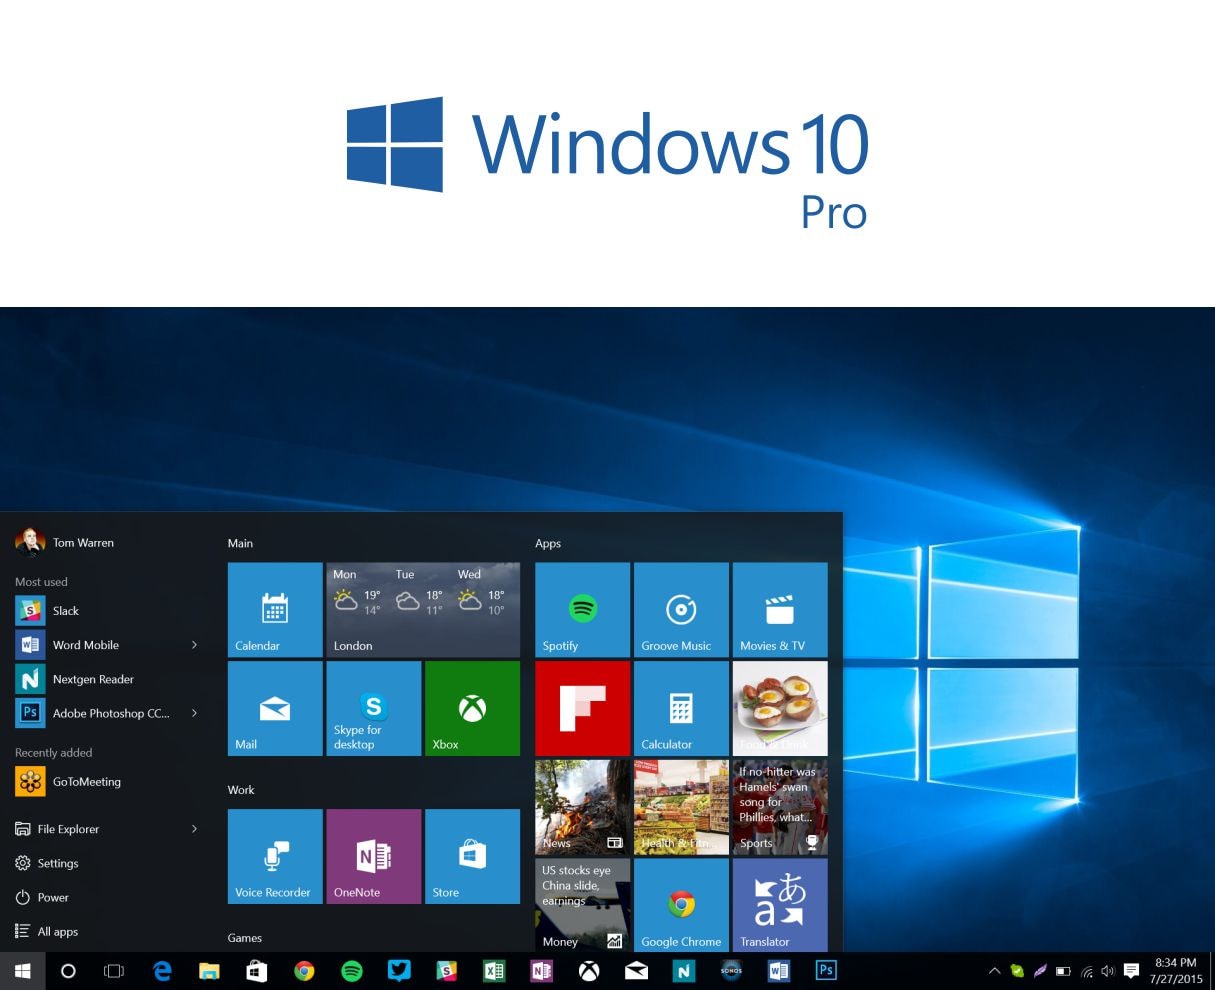Image resolution: width=1215 pixels, height=990 pixels.
Task: Expand the Word Mobile jump list arrow
Action: pos(194,645)
